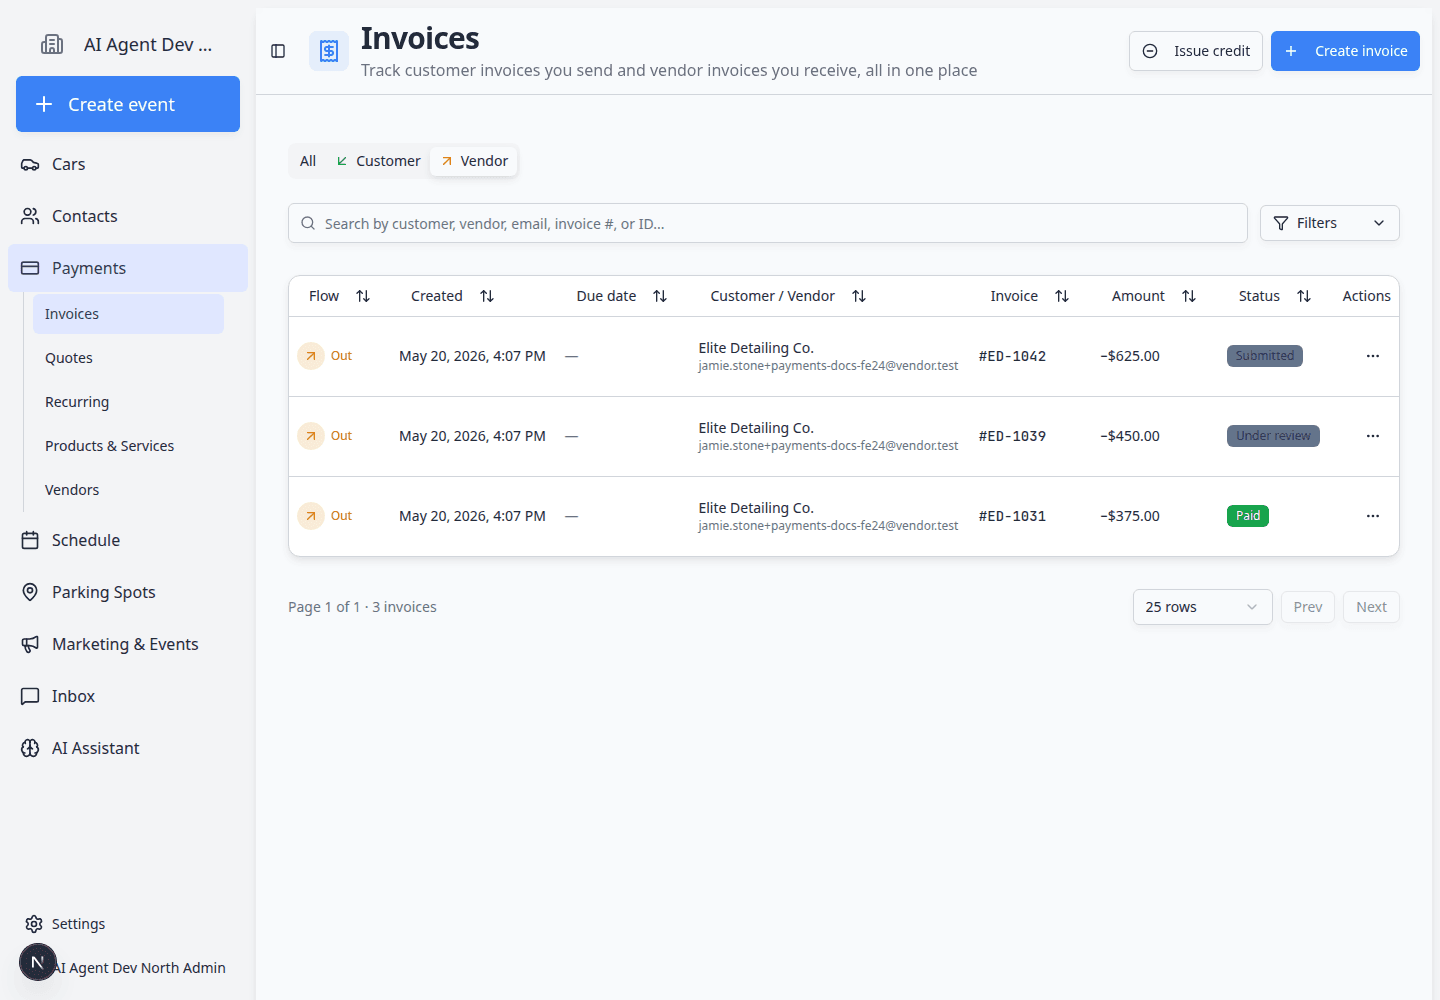The width and height of the screenshot is (1440, 1000).
Task: Click invoice number #ED-1042
Action: click(1012, 356)
